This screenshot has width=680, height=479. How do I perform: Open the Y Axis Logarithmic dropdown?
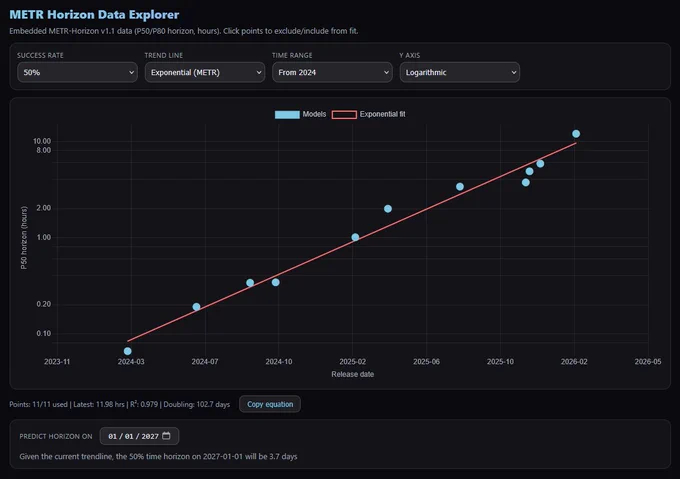[x=460, y=72]
